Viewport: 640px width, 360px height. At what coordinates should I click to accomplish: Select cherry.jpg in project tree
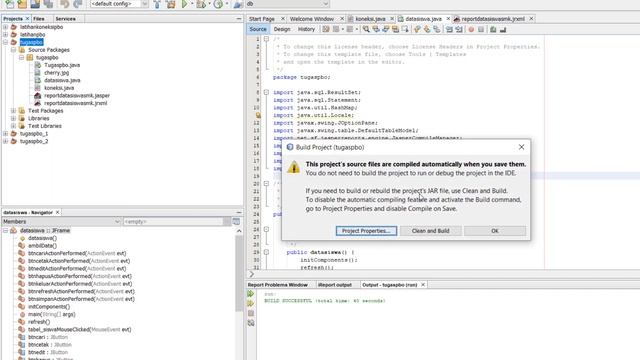[57, 73]
